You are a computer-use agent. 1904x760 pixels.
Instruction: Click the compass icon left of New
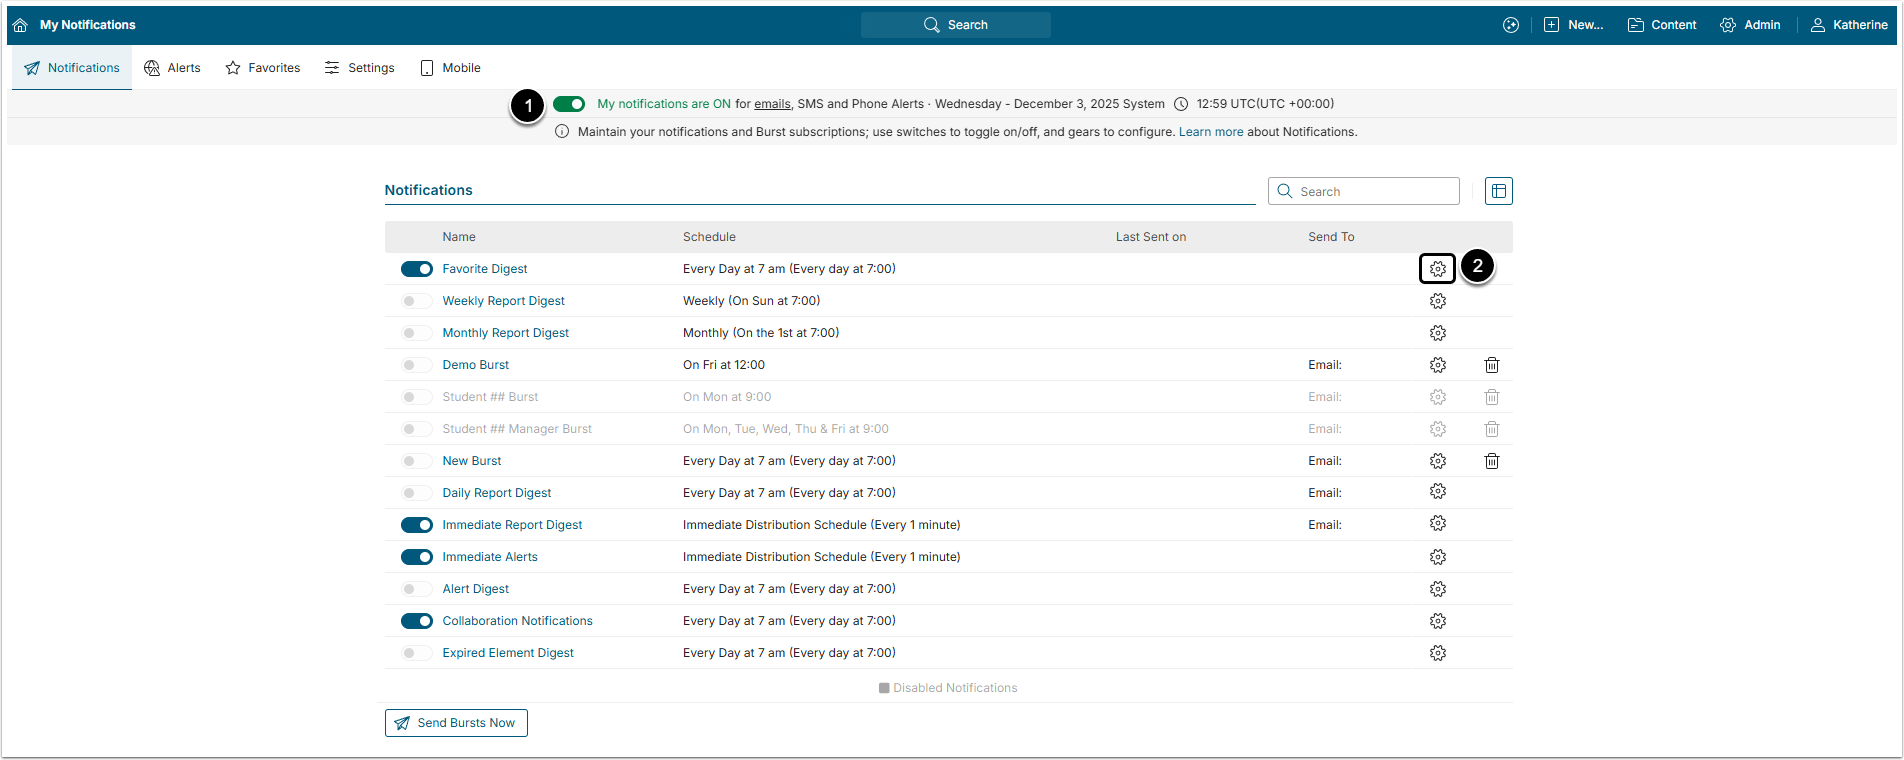pyautogui.click(x=1510, y=25)
